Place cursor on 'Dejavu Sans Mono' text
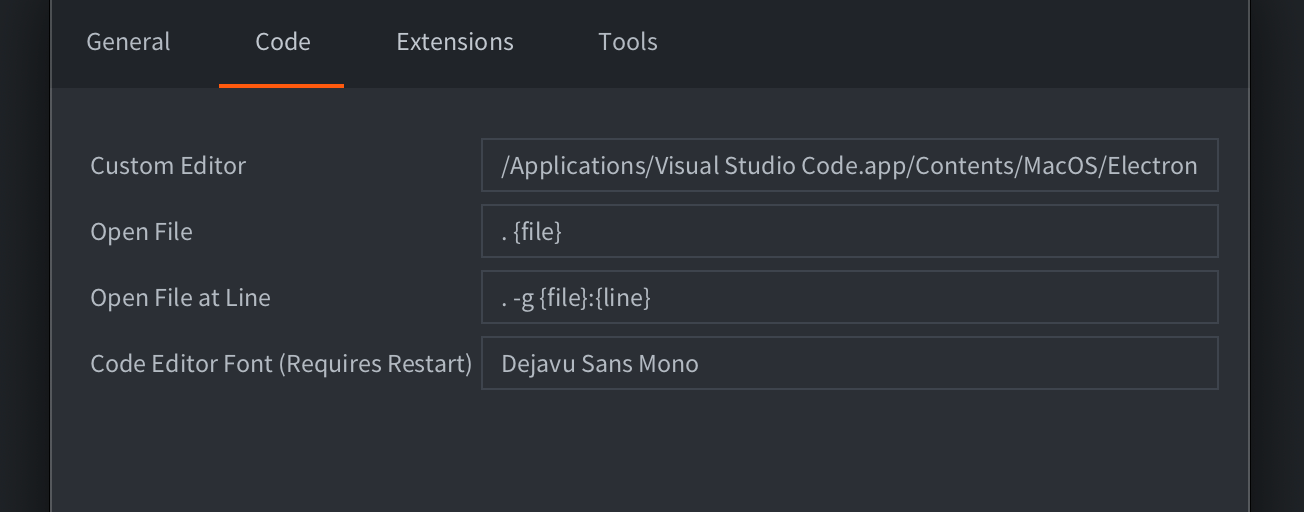1304x512 pixels. click(599, 364)
